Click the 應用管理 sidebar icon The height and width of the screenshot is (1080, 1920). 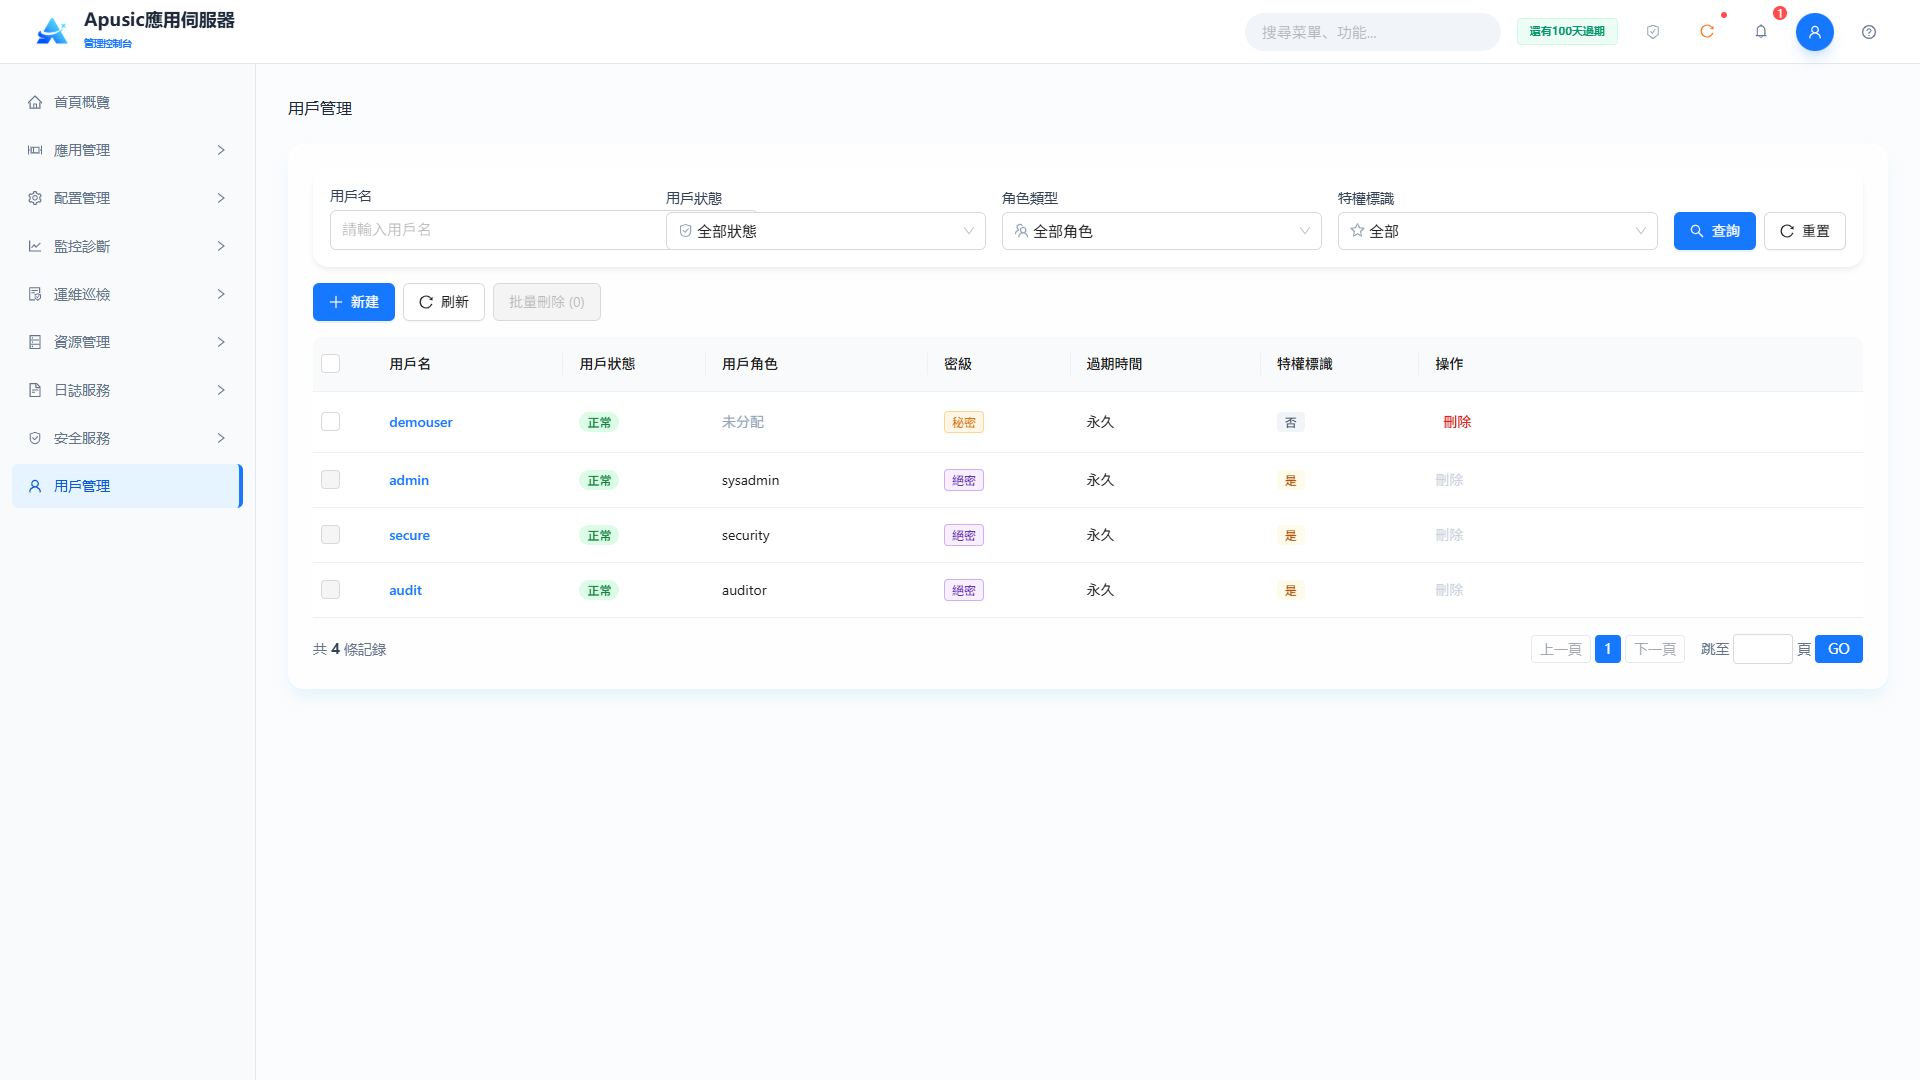click(35, 150)
